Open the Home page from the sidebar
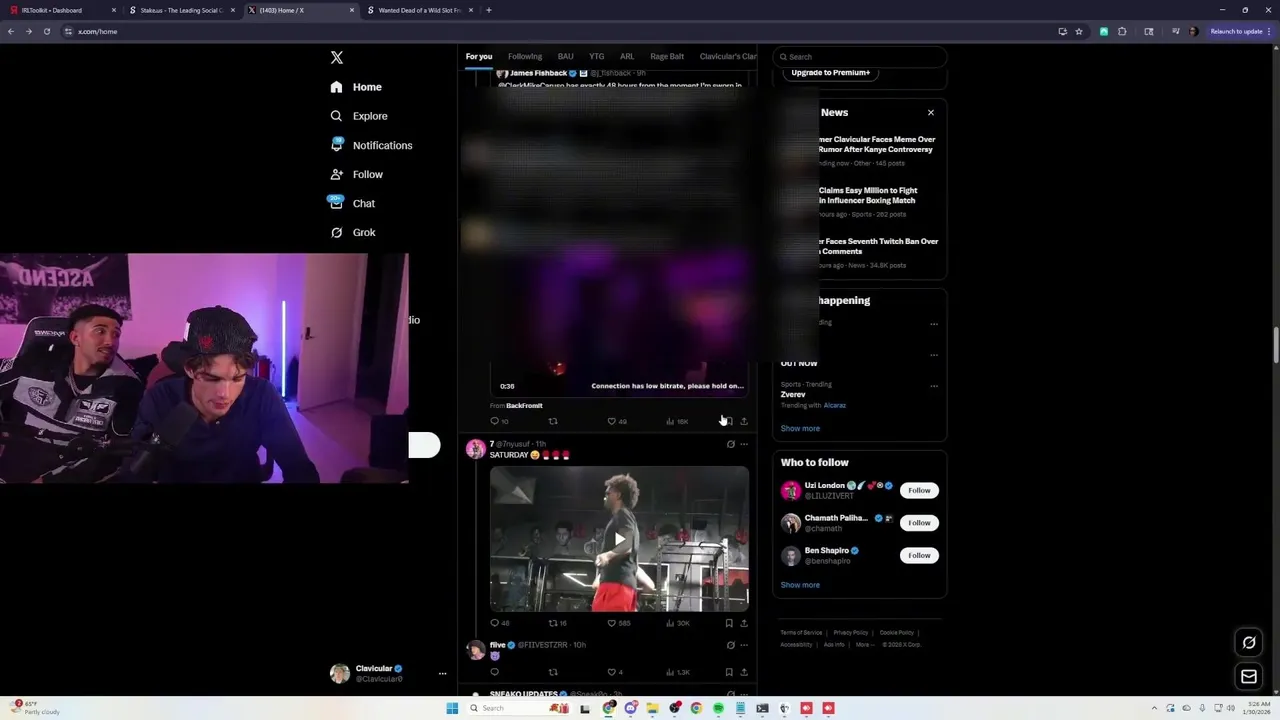 pyautogui.click(x=356, y=87)
